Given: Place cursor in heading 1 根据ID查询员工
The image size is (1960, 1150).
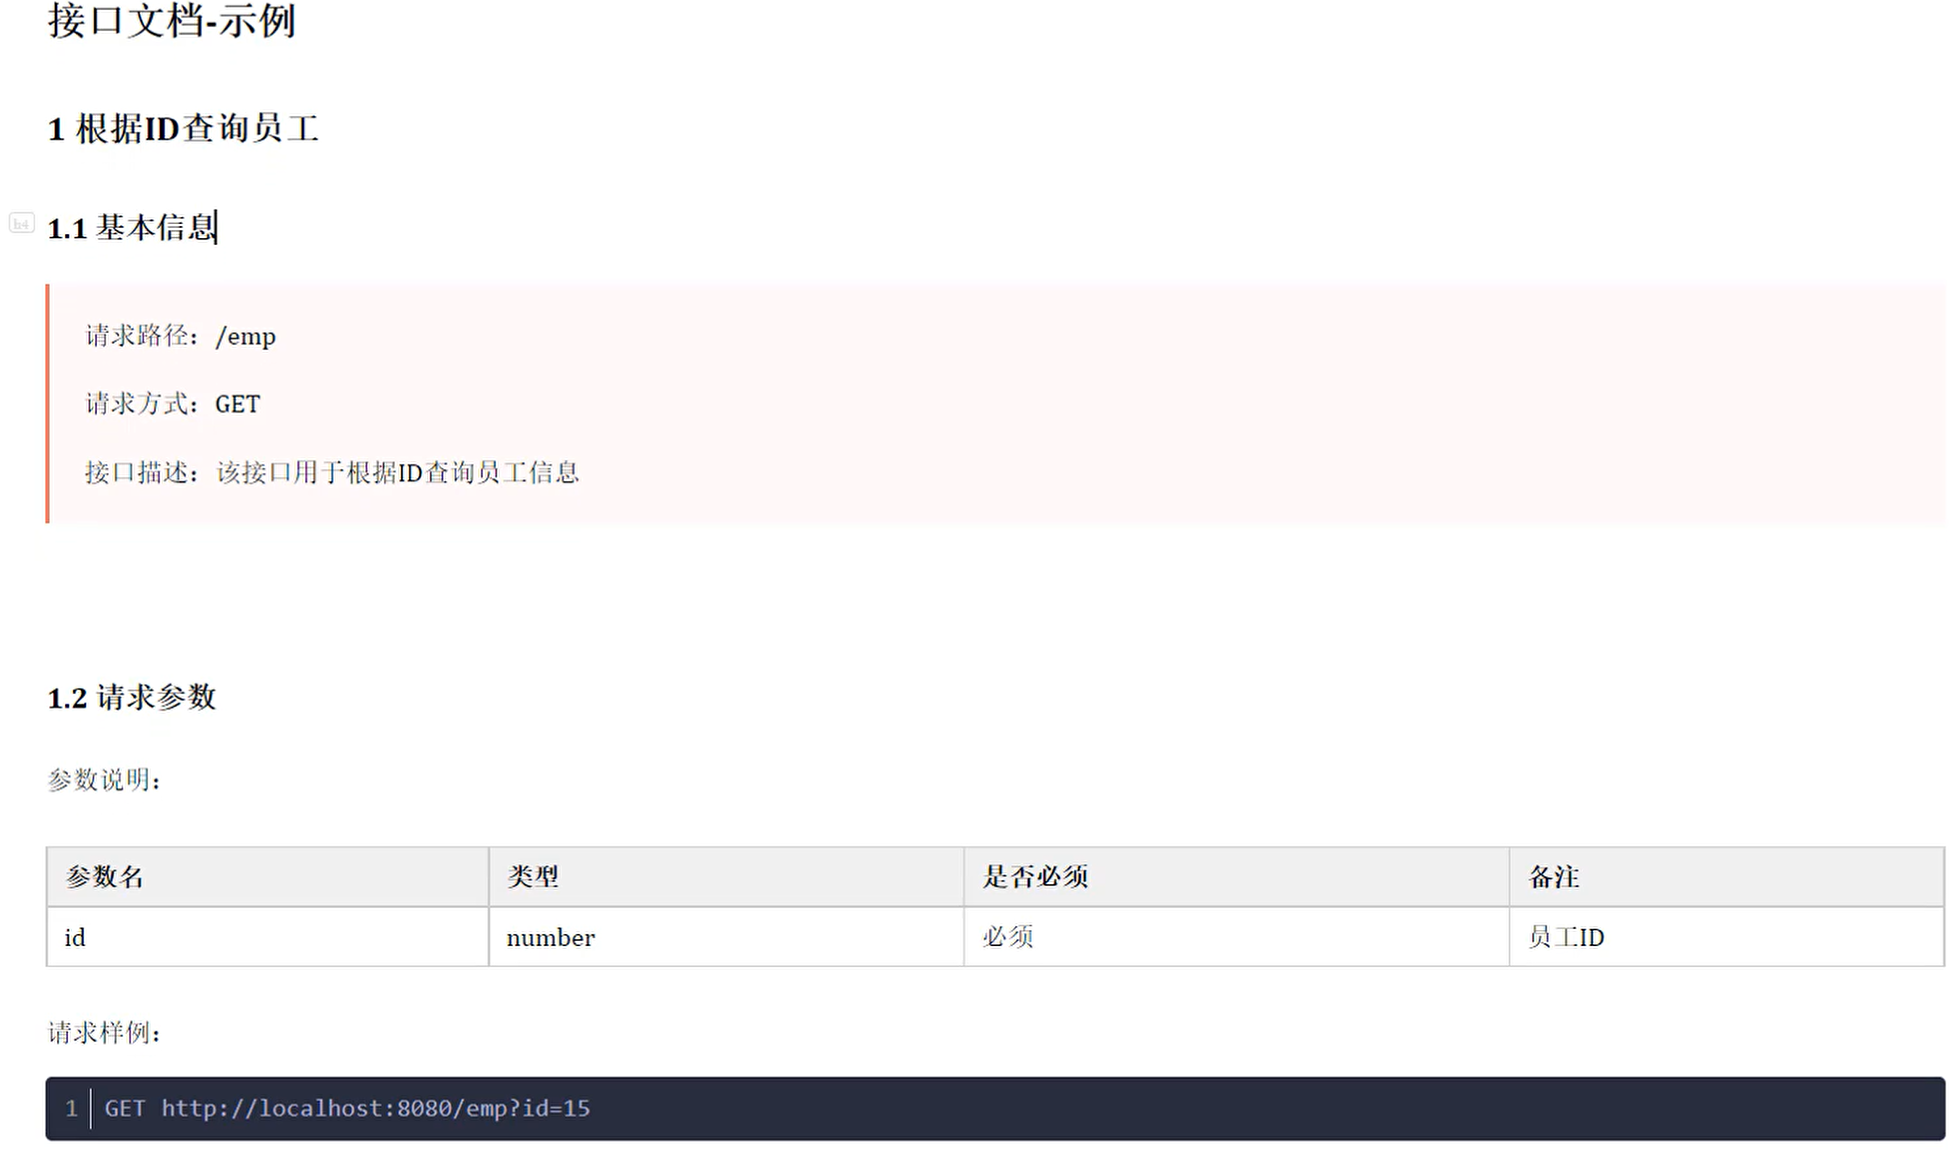Looking at the screenshot, I should (x=183, y=129).
